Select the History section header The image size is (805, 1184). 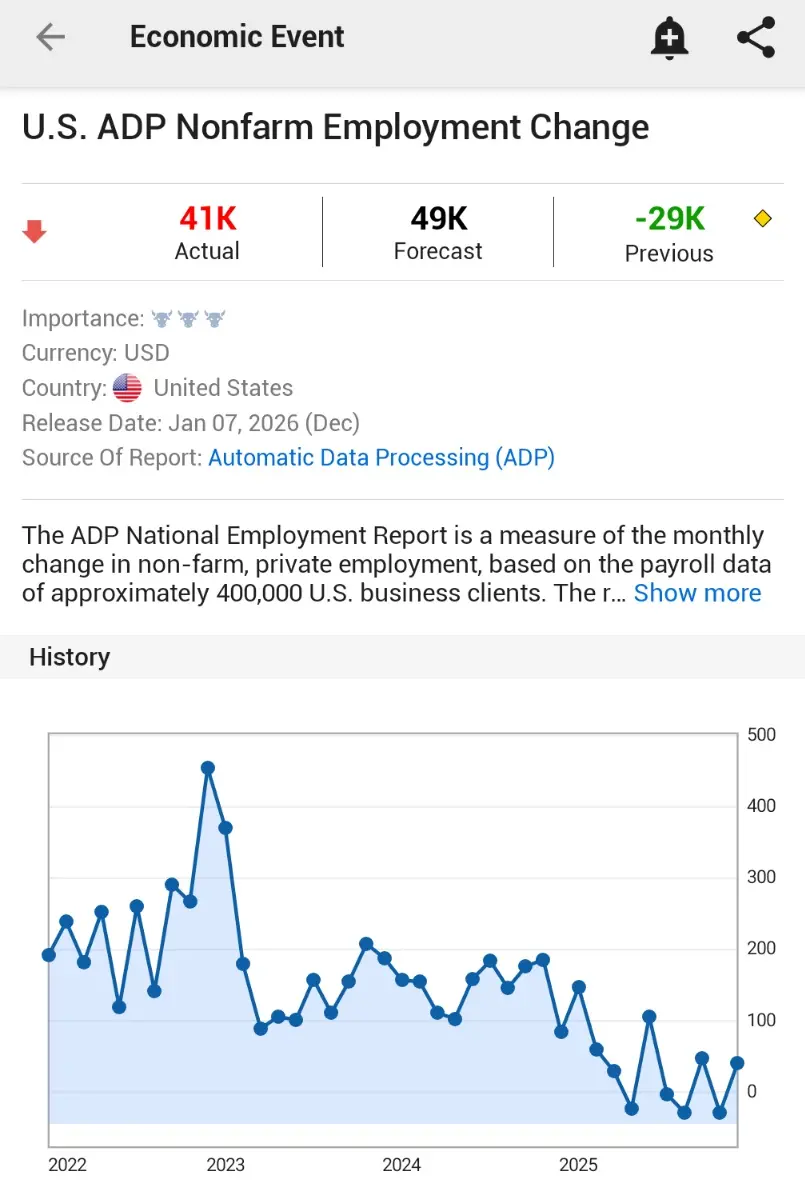pos(69,657)
